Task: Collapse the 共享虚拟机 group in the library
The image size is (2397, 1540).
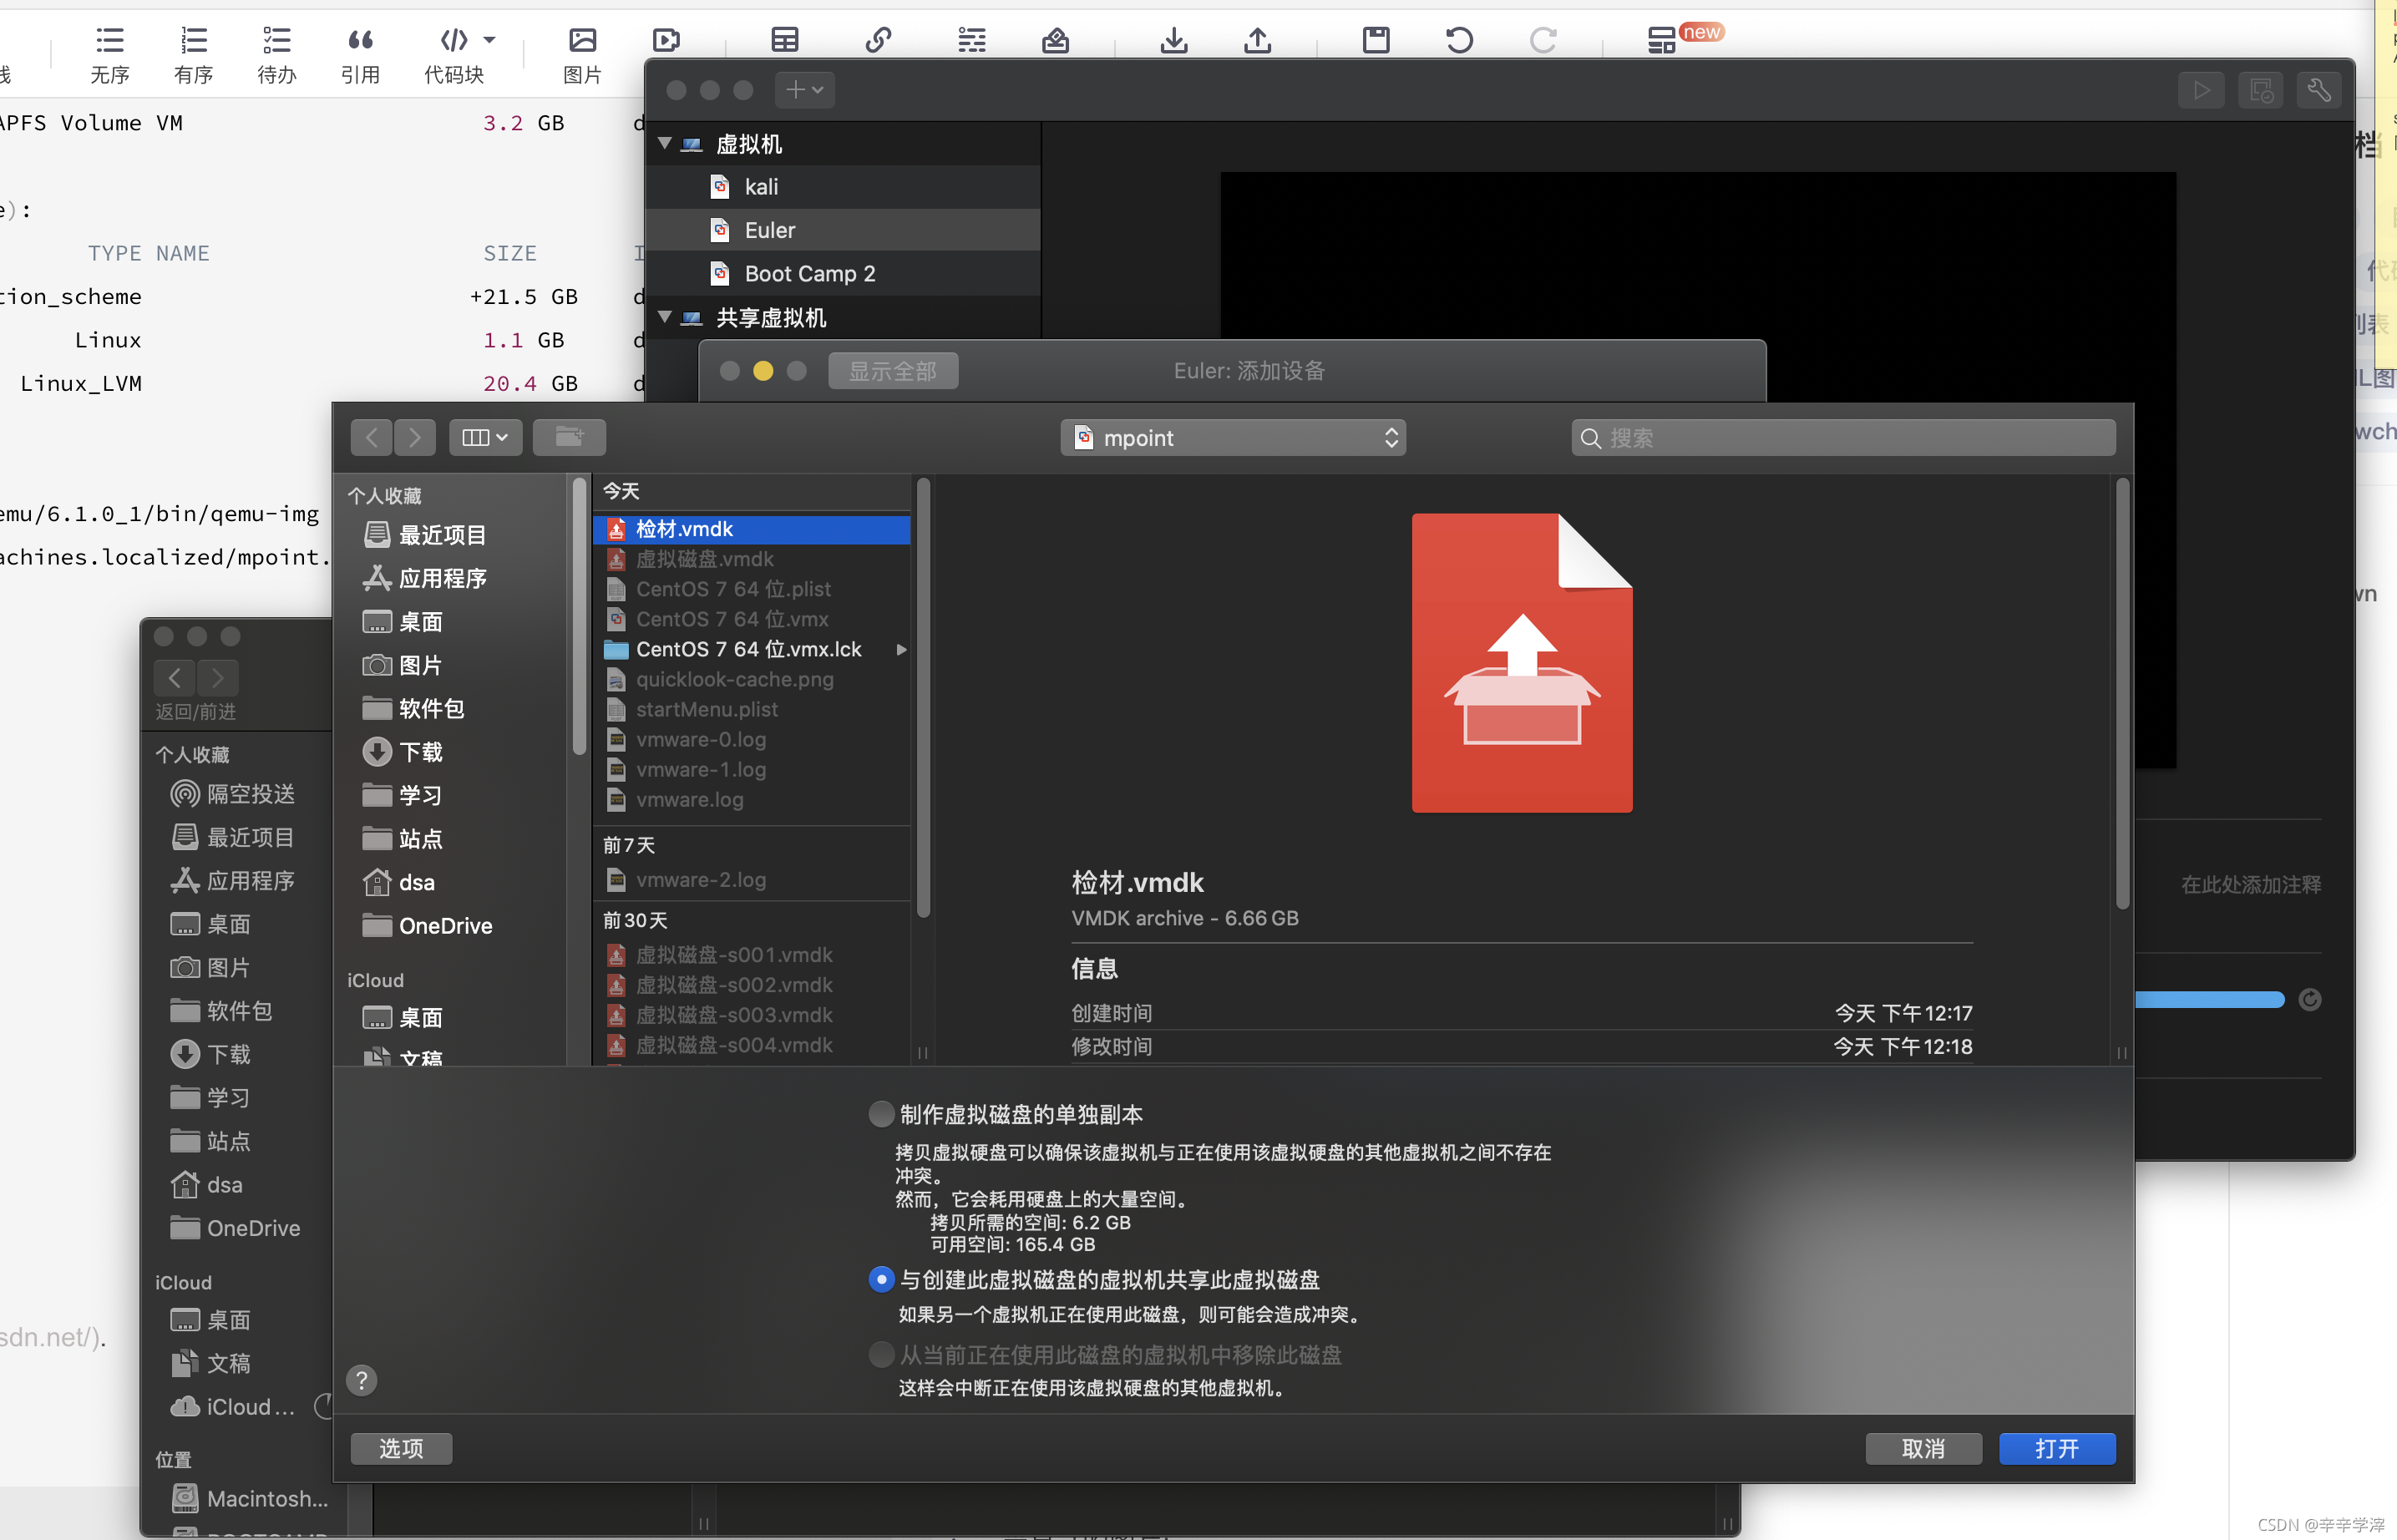Action: pyautogui.click(x=665, y=317)
